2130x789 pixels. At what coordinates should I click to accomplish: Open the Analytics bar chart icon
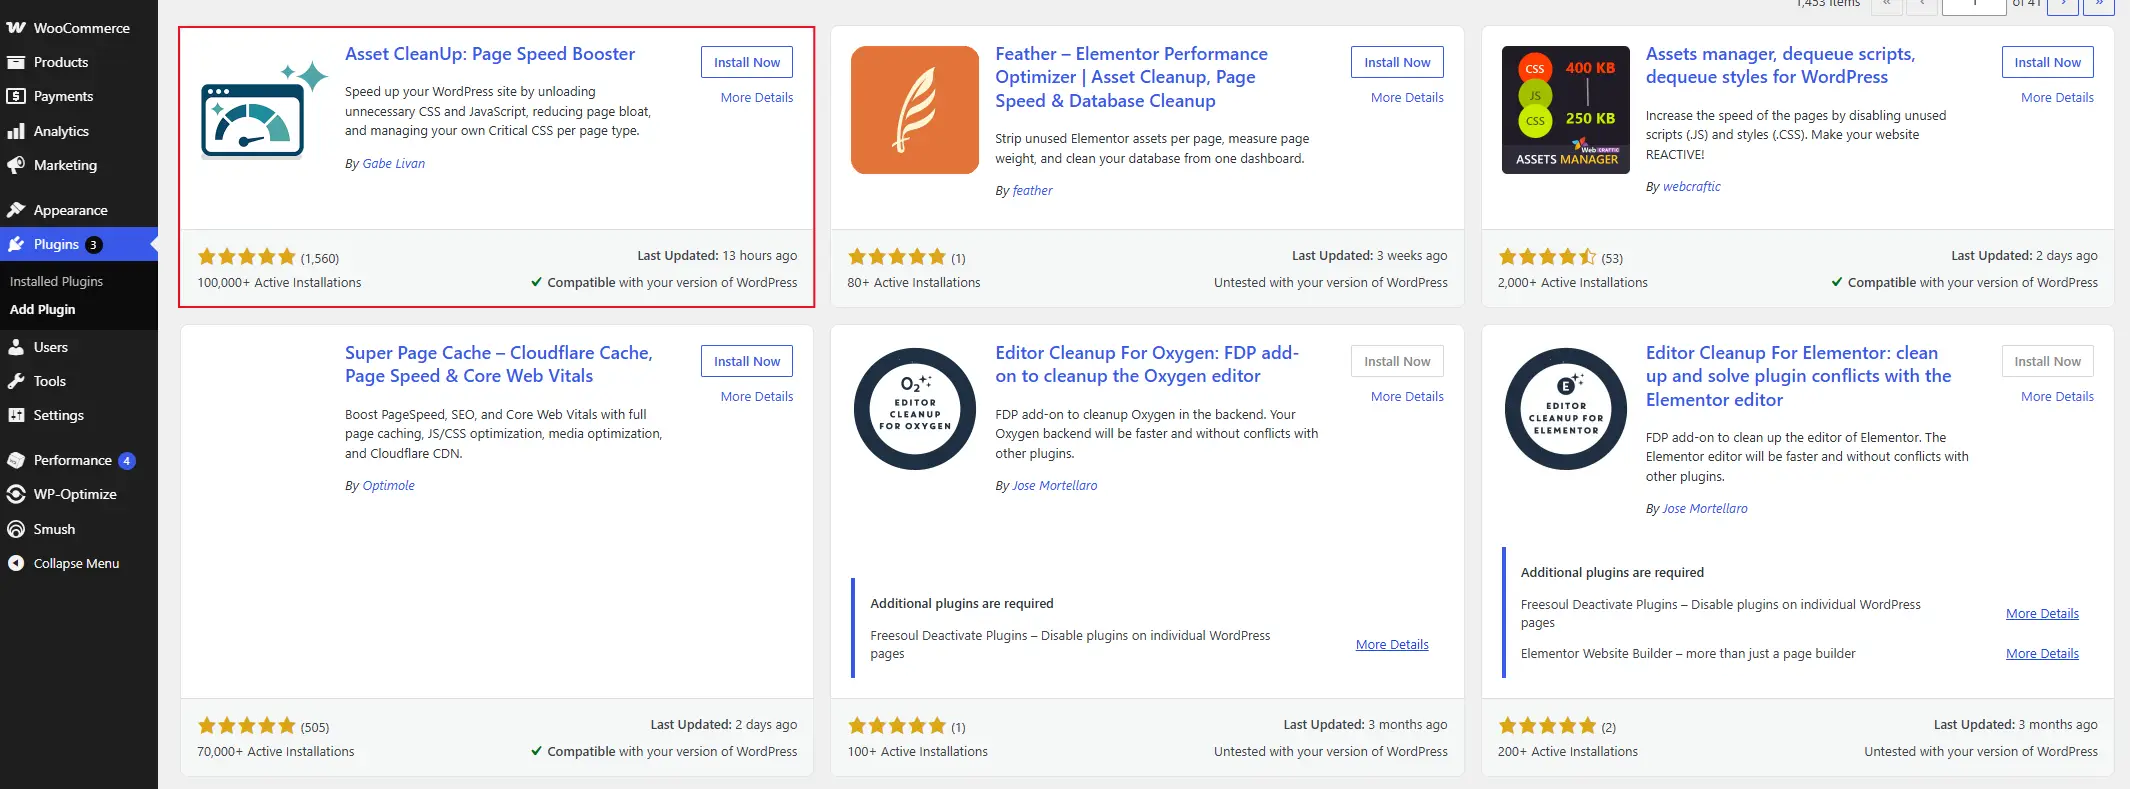[16, 131]
